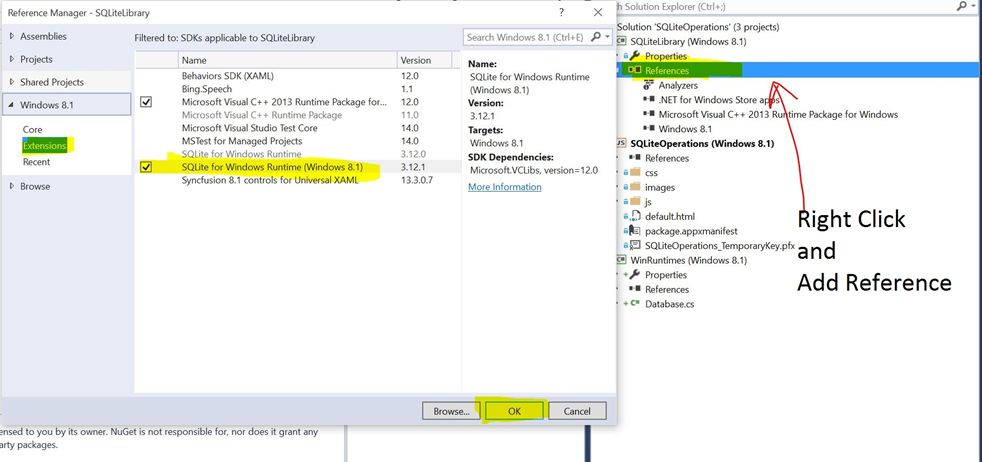Select the MSTest for Managed Projects row
Image resolution: width=982 pixels, height=462 pixels.
click(x=297, y=141)
